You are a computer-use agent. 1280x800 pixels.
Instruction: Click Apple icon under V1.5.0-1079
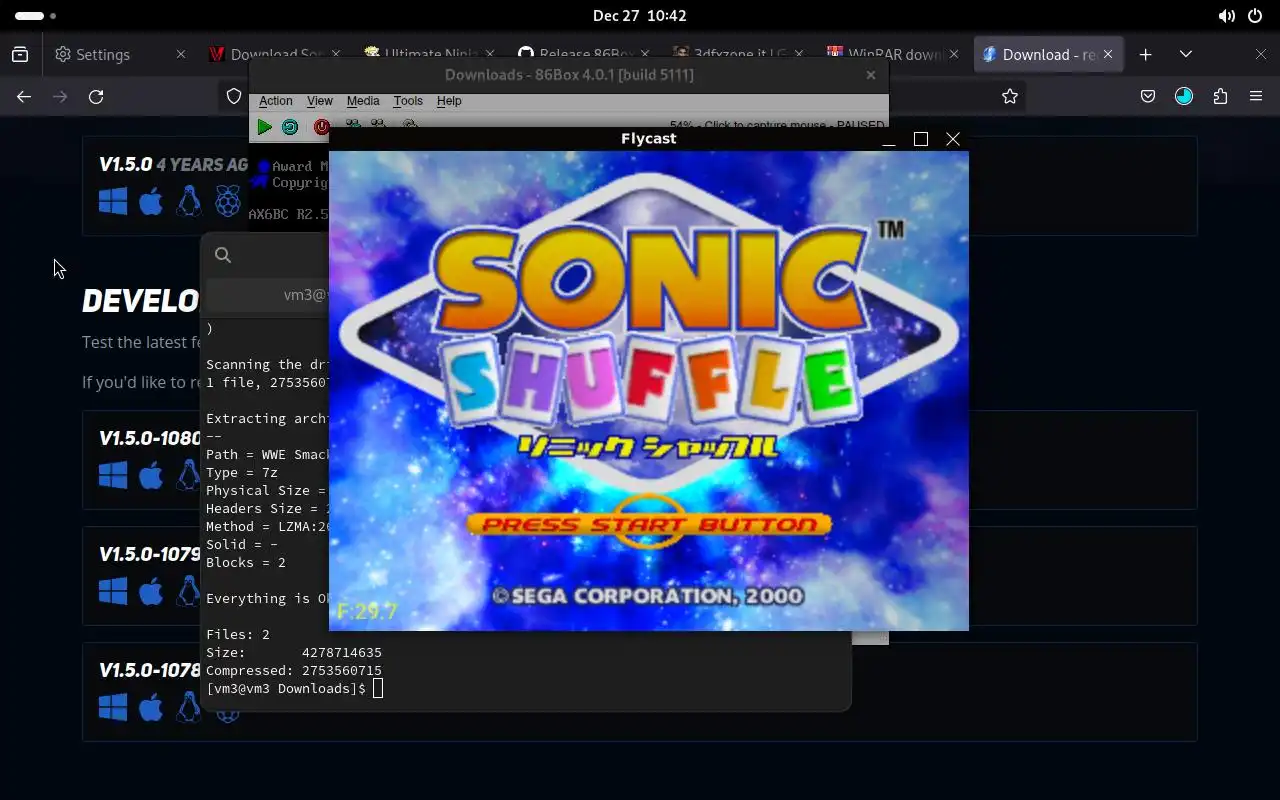[x=151, y=591]
